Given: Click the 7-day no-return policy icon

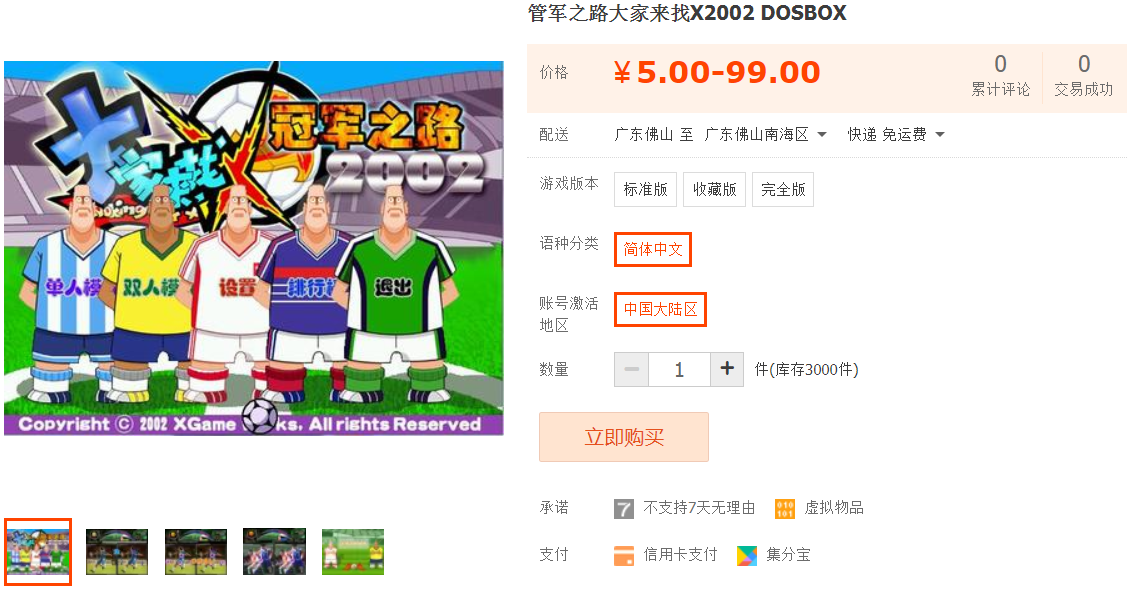Looking at the screenshot, I should point(623,509).
